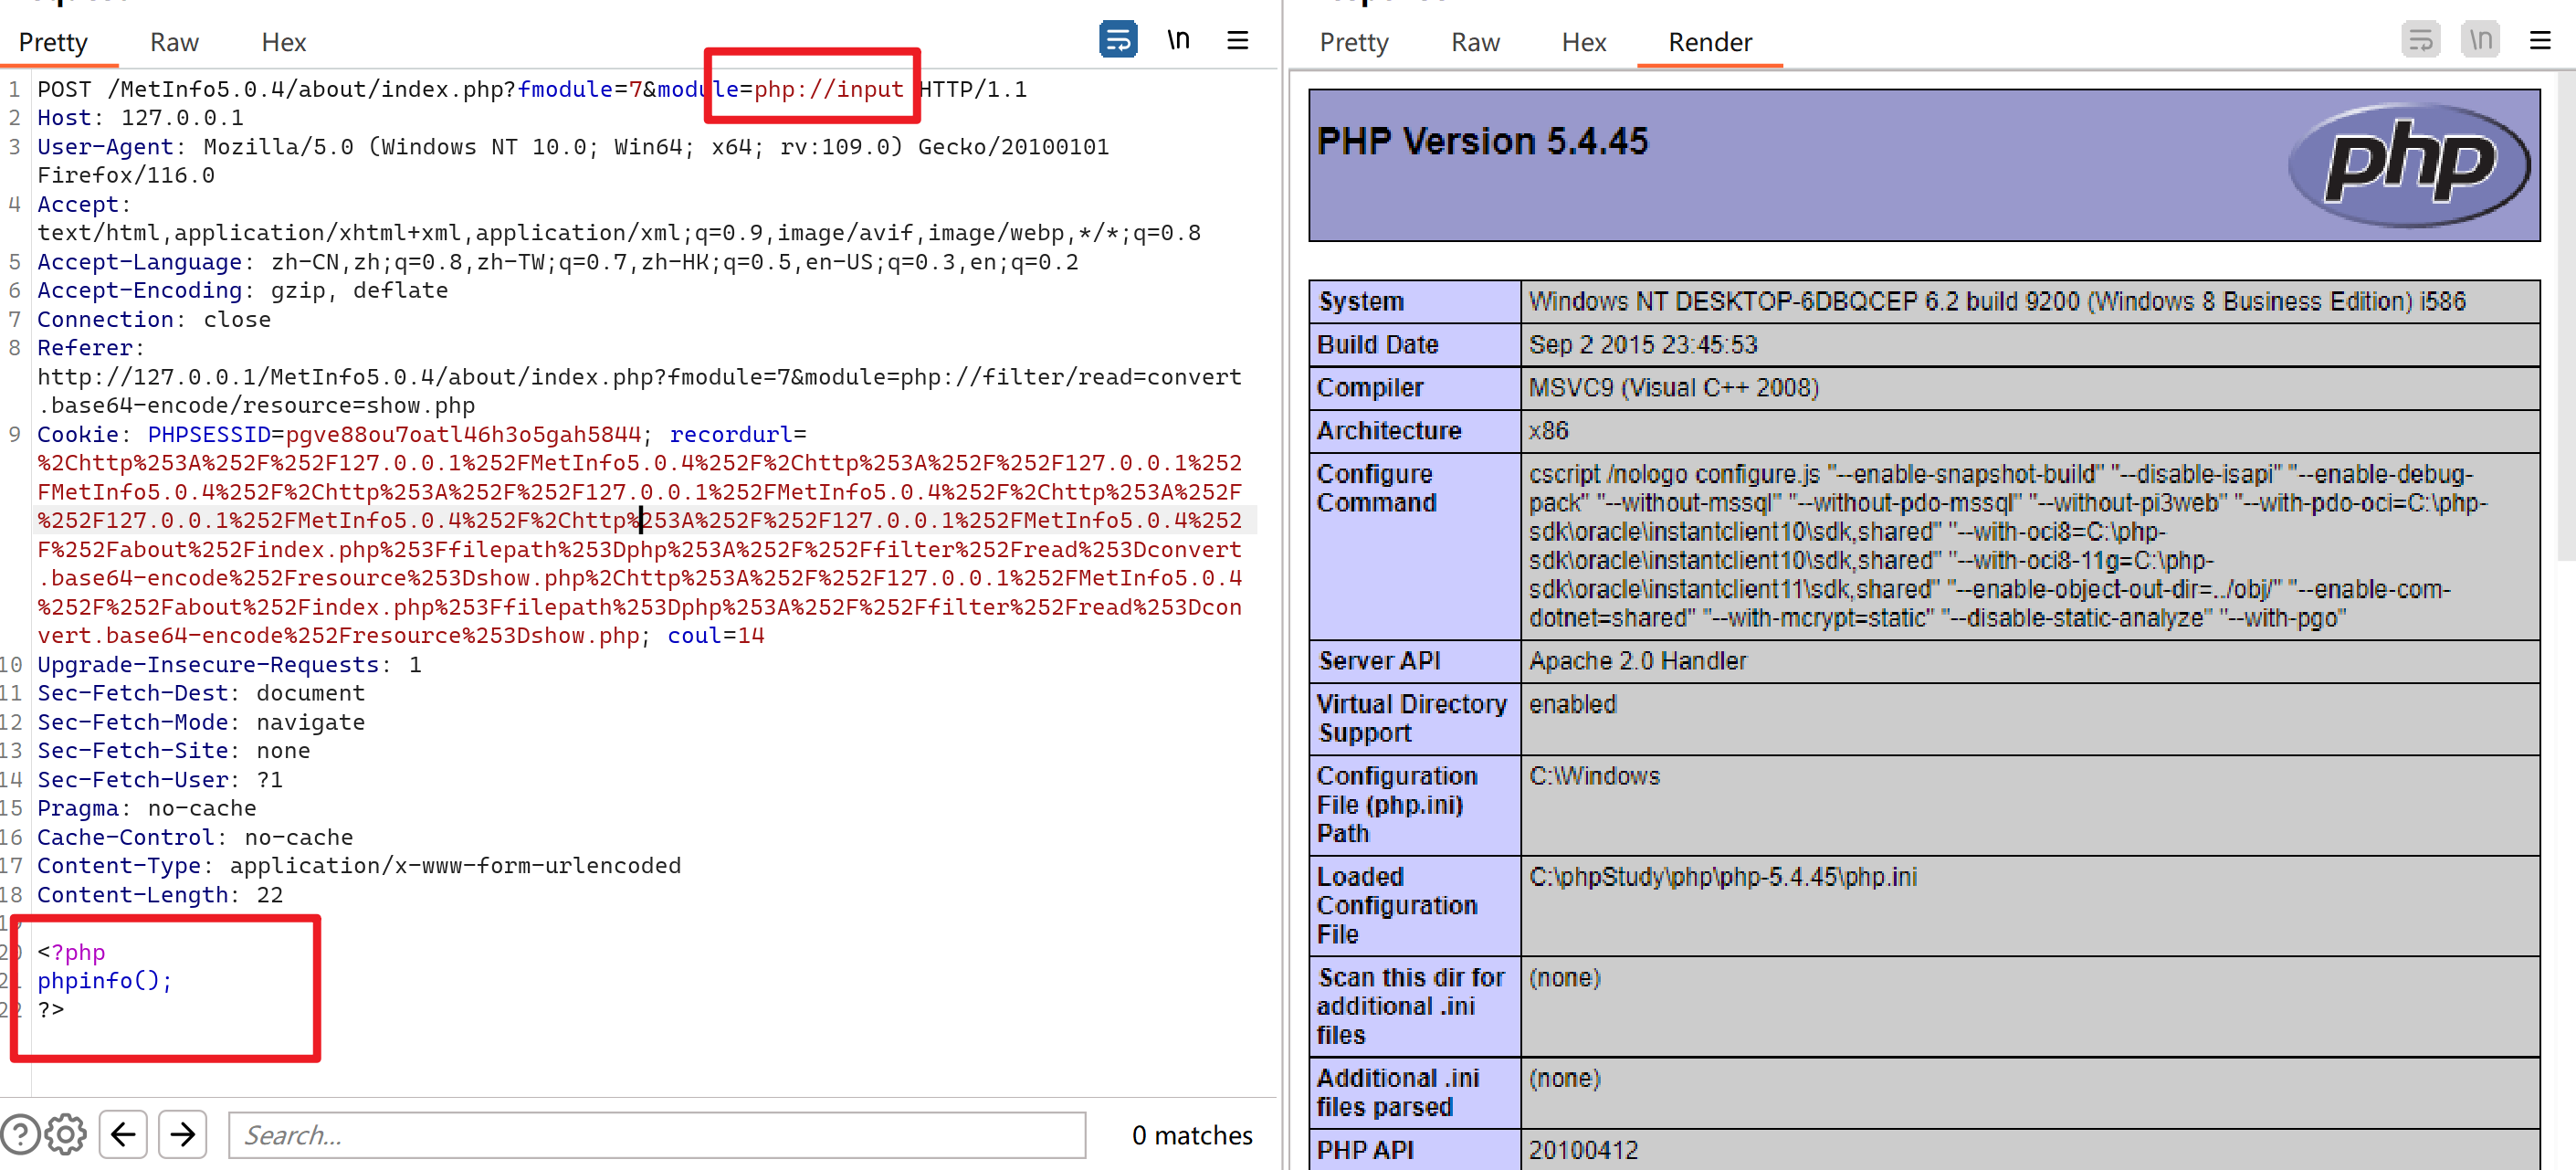Click the '20100412' PHP API value
The height and width of the screenshot is (1170, 2576).
[x=1583, y=1149]
